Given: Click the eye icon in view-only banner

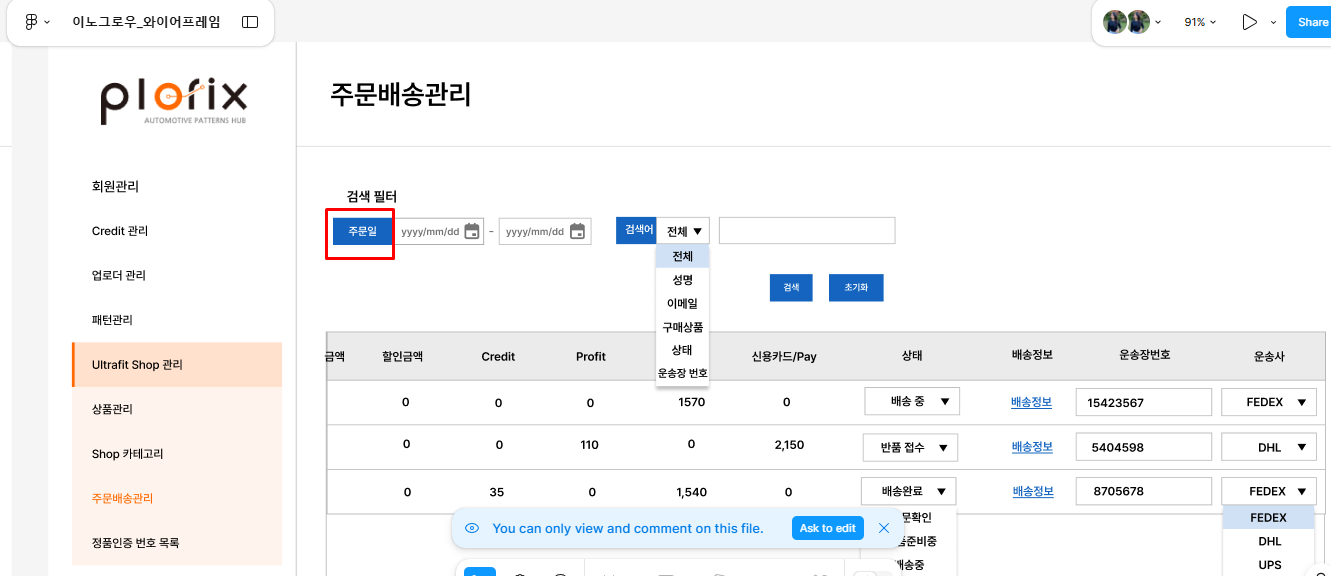Looking at the screenshot, I should 472,528.
